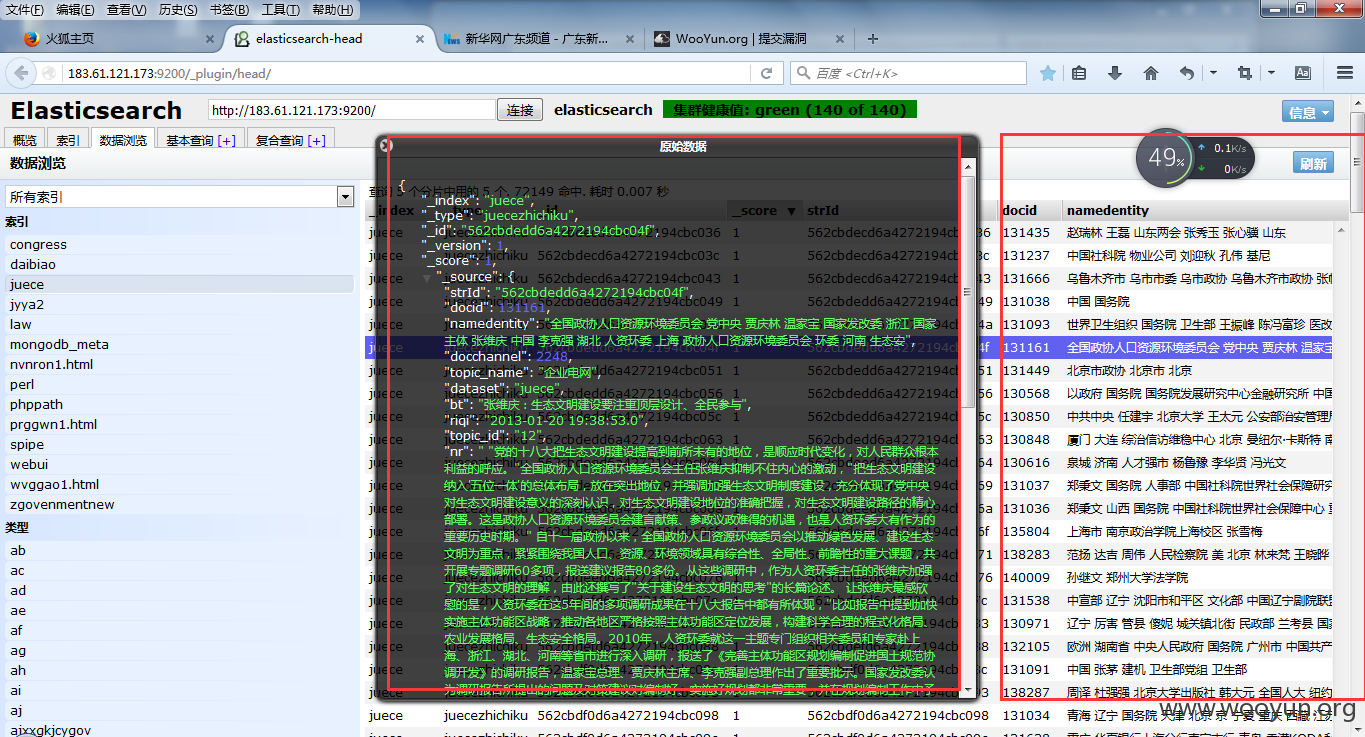Close the WooYun.org tab

841,39
